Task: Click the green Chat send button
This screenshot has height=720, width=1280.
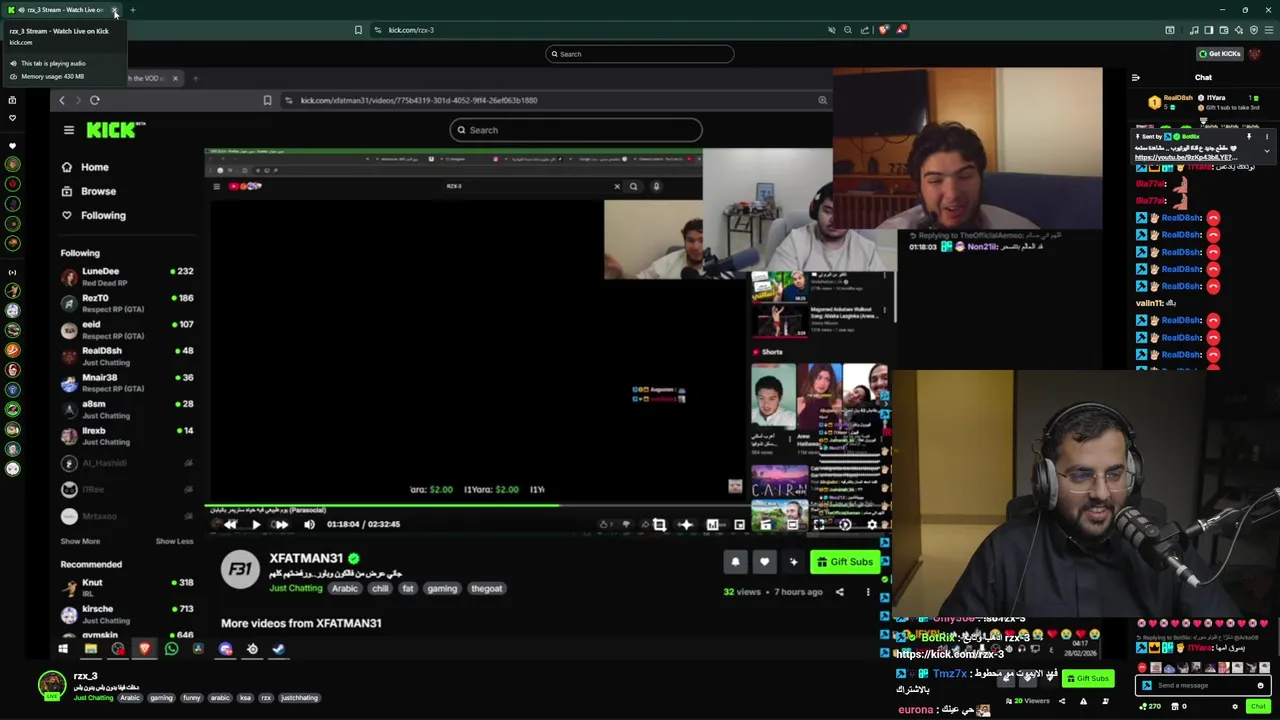Action: click(x=1258, y=706)
